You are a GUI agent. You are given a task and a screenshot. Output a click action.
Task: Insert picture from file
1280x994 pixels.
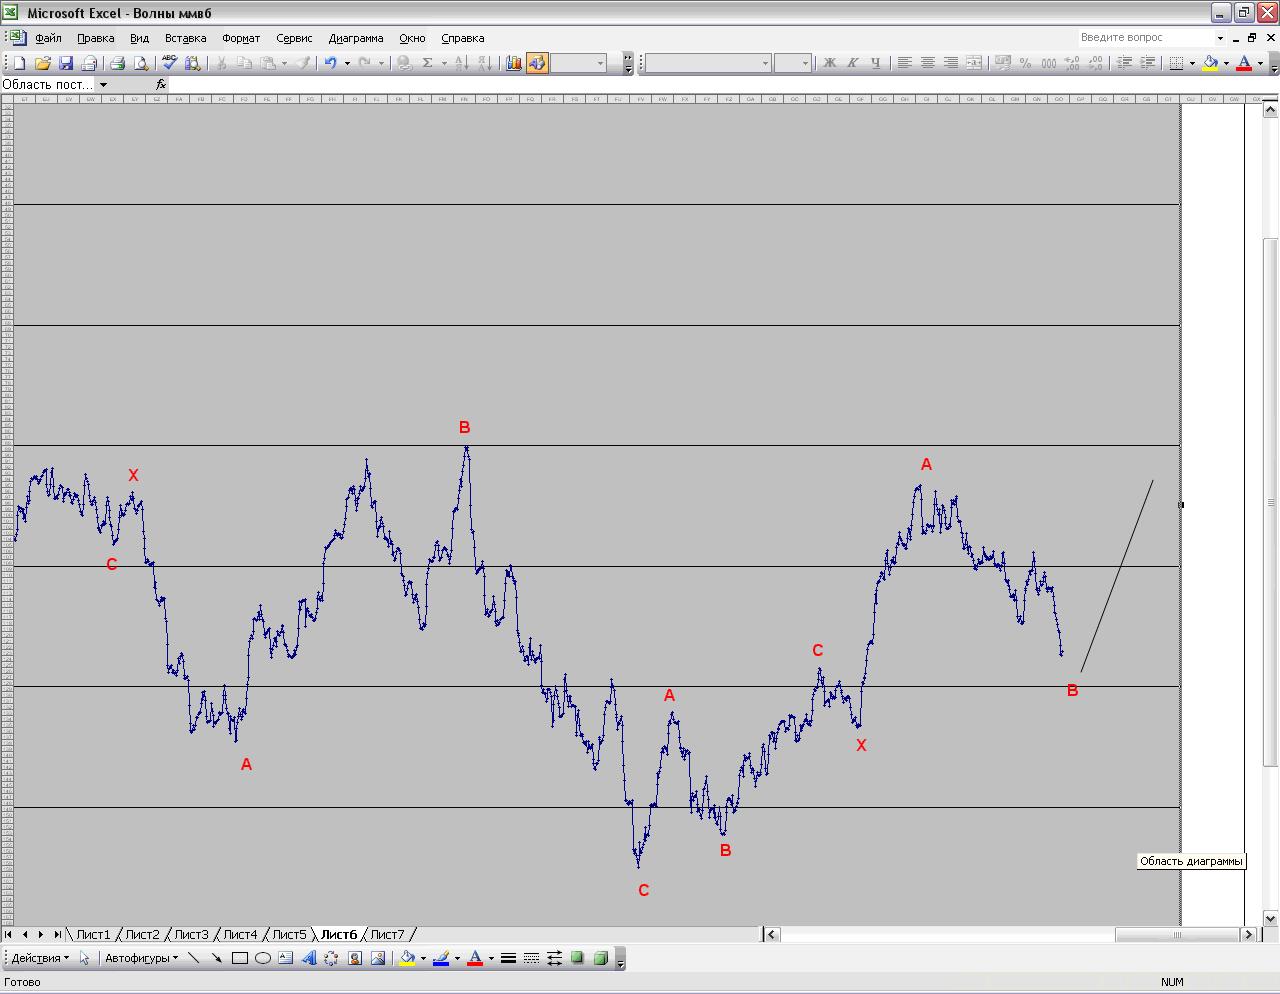point(378,958)
